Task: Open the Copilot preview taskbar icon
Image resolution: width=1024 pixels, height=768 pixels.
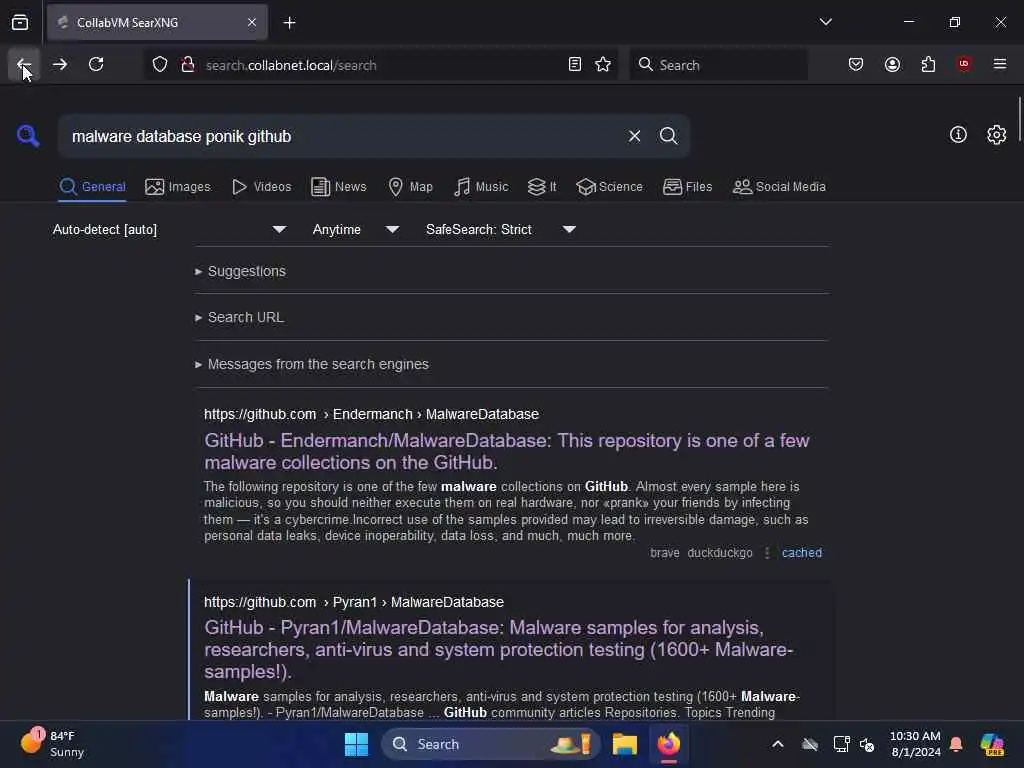Action: [x=992, y=744]
